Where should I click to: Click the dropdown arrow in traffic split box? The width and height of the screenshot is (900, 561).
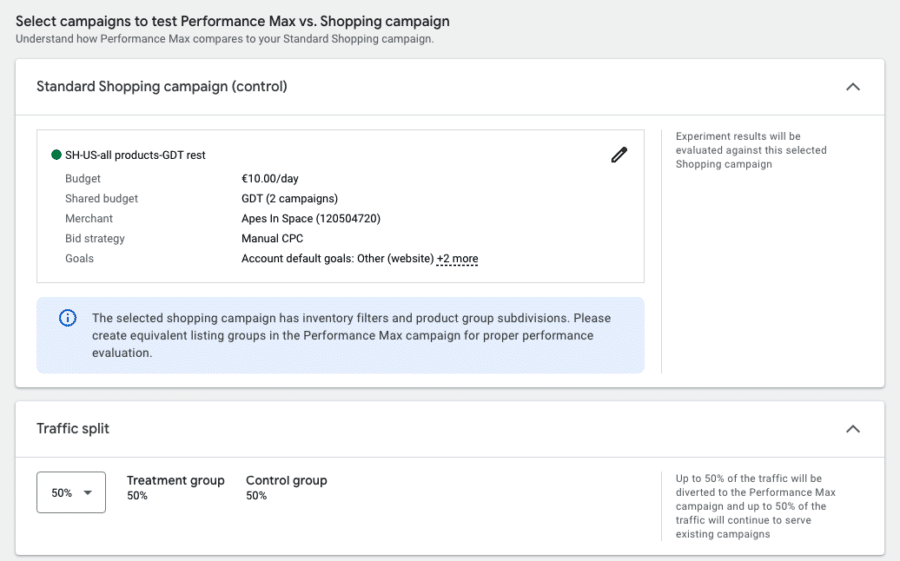tap(88, 493)
